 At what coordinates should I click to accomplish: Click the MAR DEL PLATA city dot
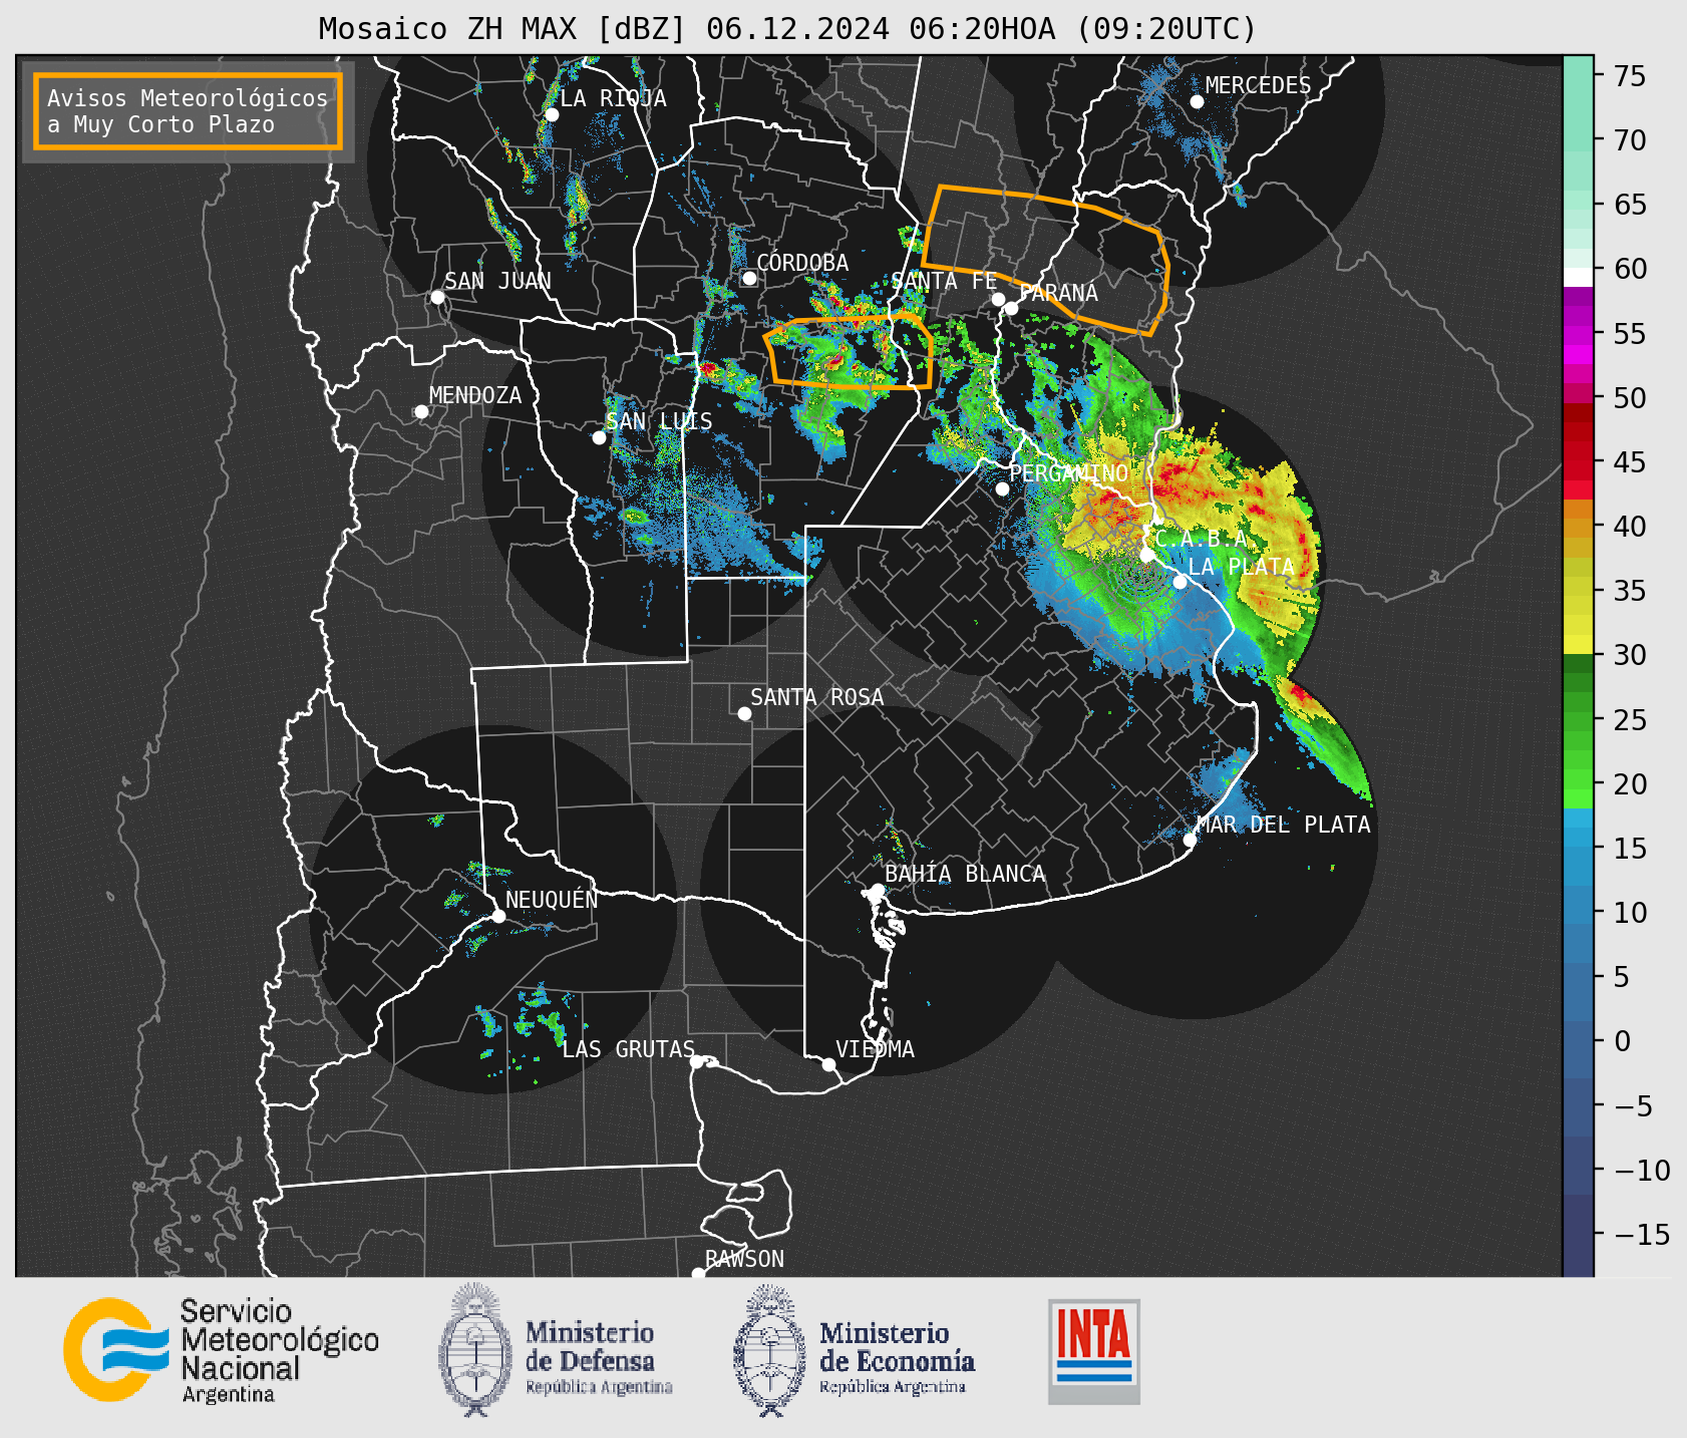pyautogui.click(x=1190, y=840)
